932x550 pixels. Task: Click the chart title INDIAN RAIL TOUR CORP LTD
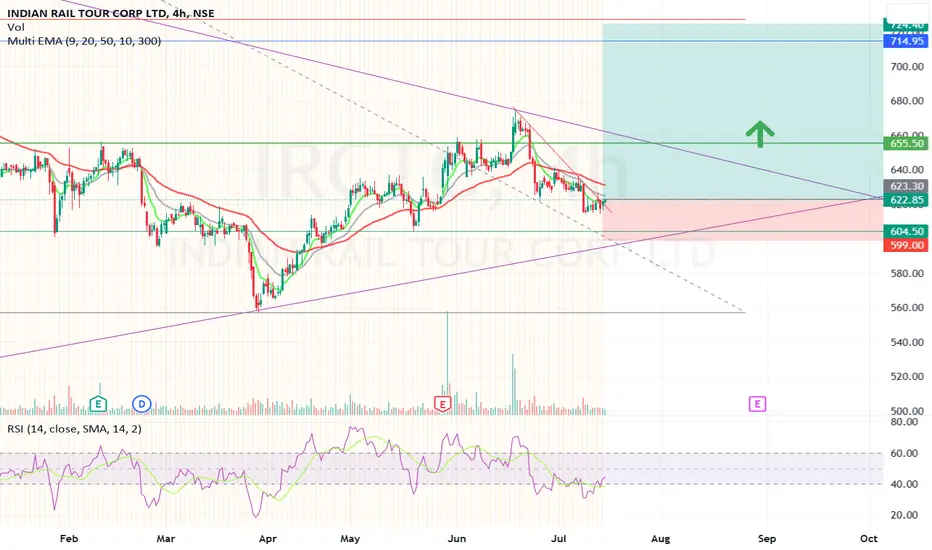click(86, 13)
